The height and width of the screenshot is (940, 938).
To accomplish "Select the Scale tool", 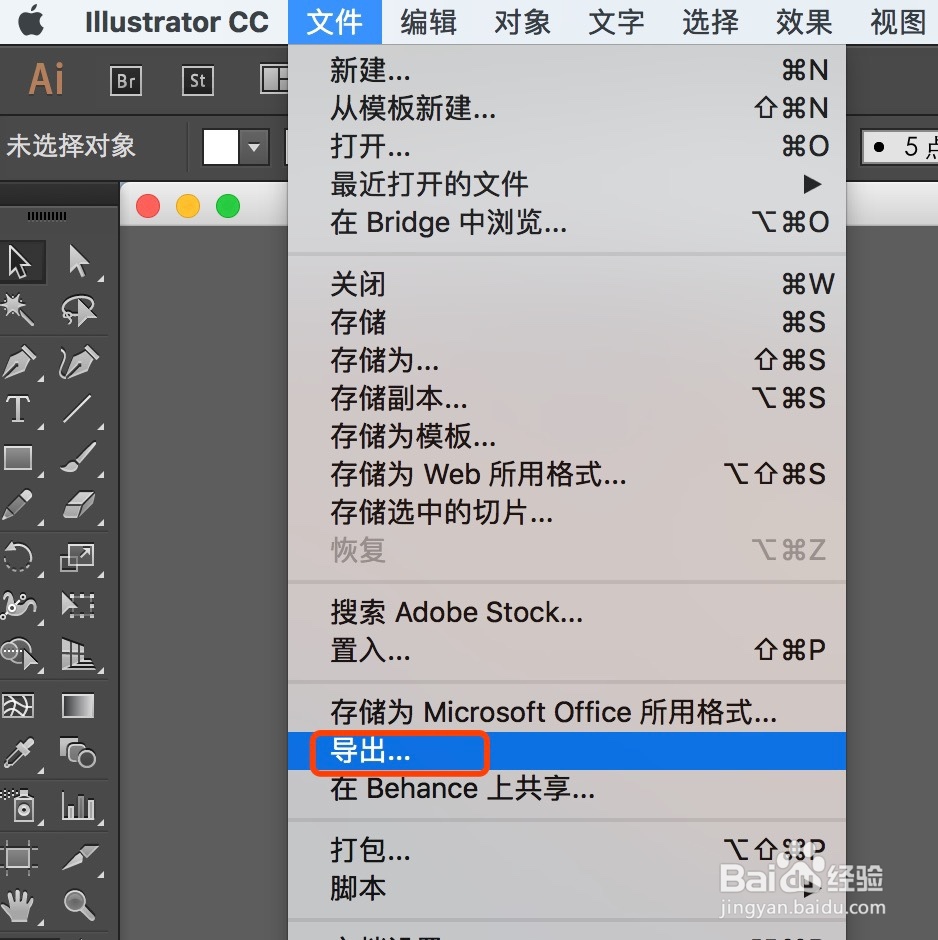I will point(78,557).
